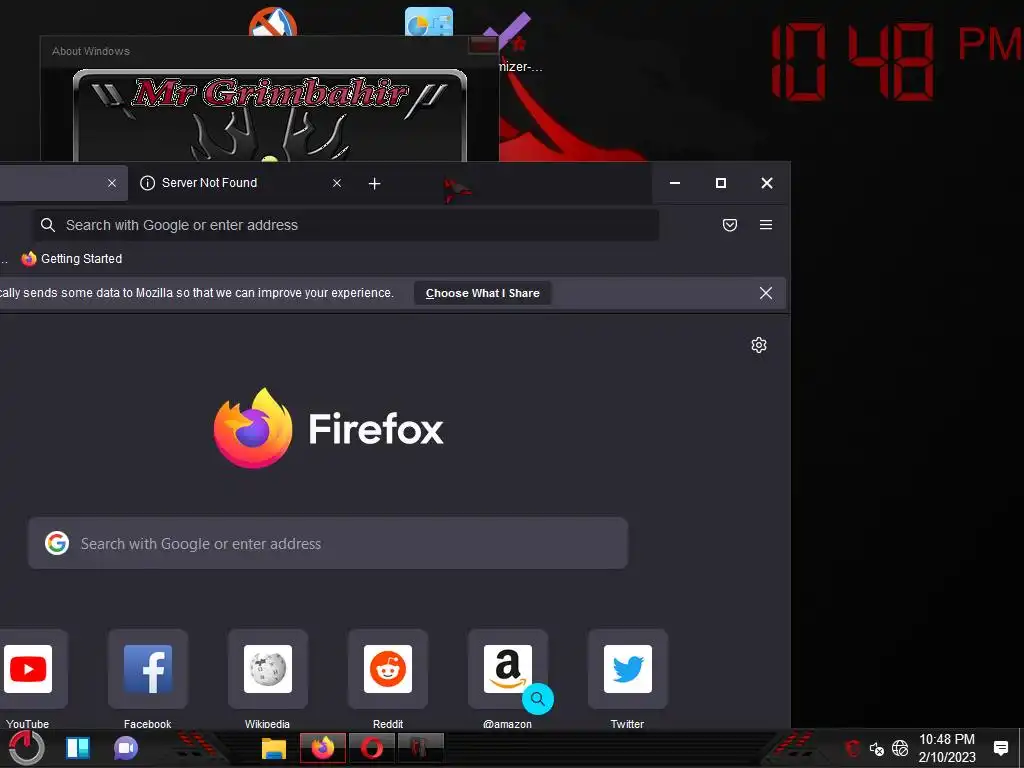Click the info icon on Server Not Found tab
1024x768 pixels.
pyautogui.click(x=148, y=184)
